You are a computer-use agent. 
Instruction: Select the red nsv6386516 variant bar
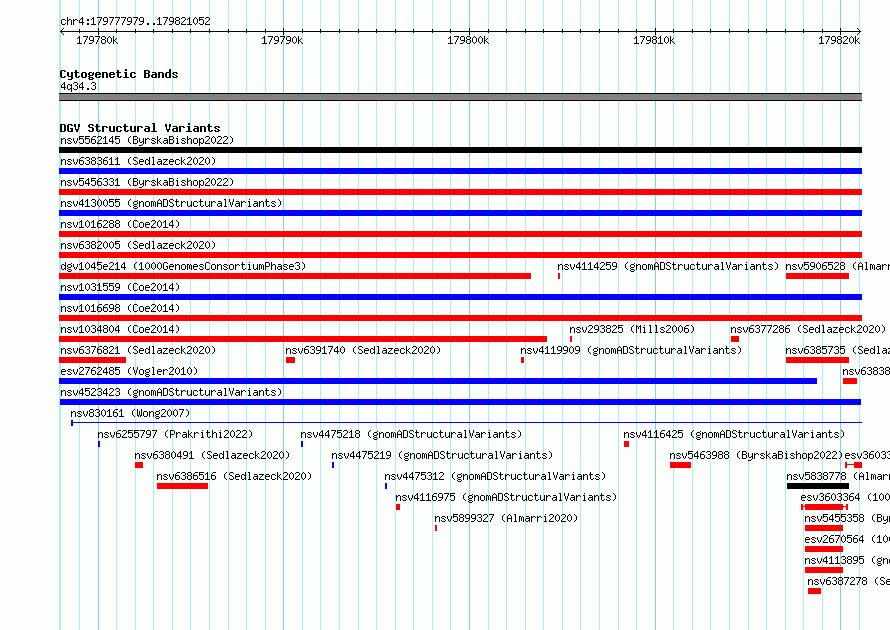pyautogui.click(x=182, y=486)
